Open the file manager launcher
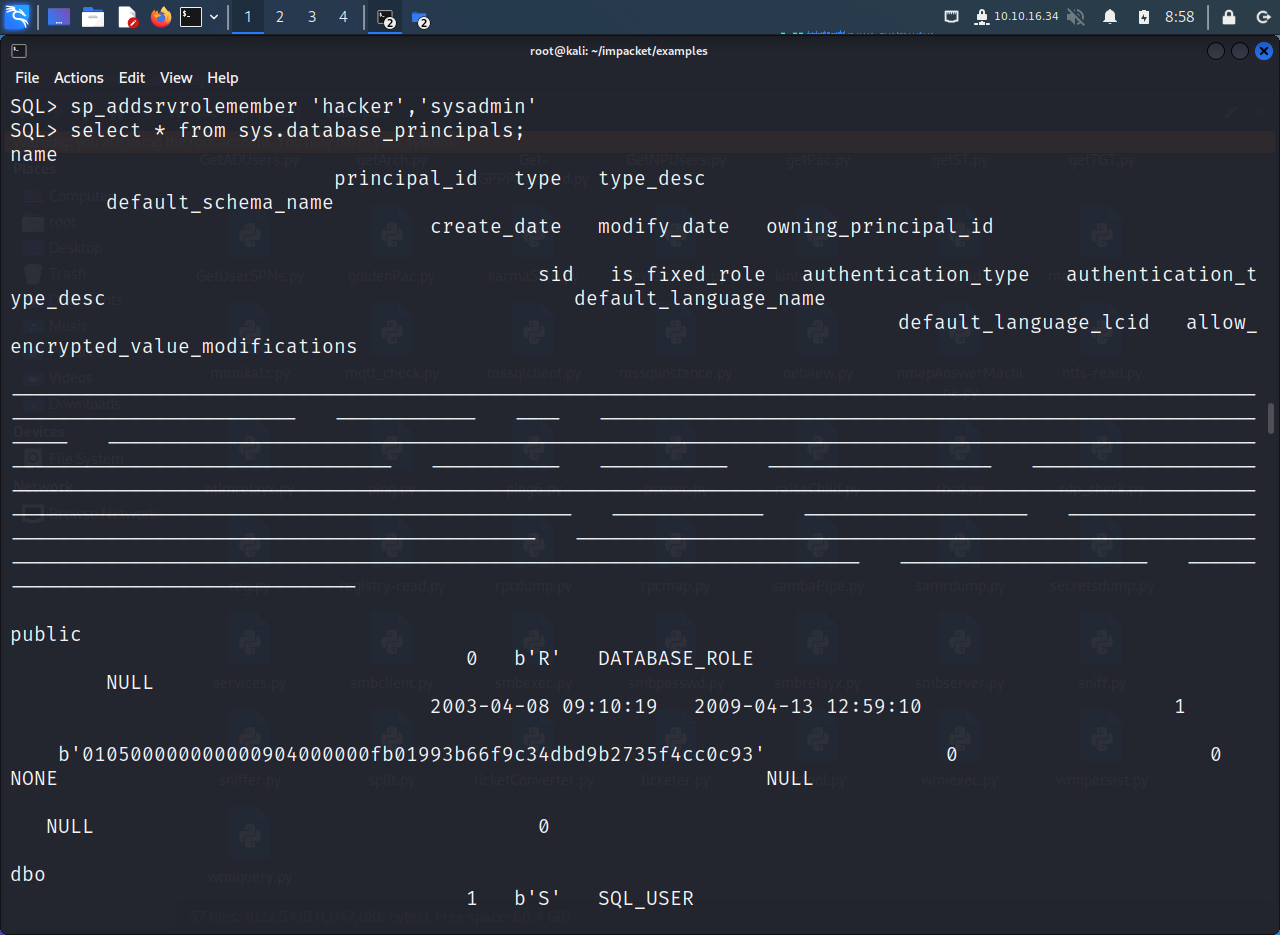The width and height of the screenshot is (1280, 935). (93, 17)
